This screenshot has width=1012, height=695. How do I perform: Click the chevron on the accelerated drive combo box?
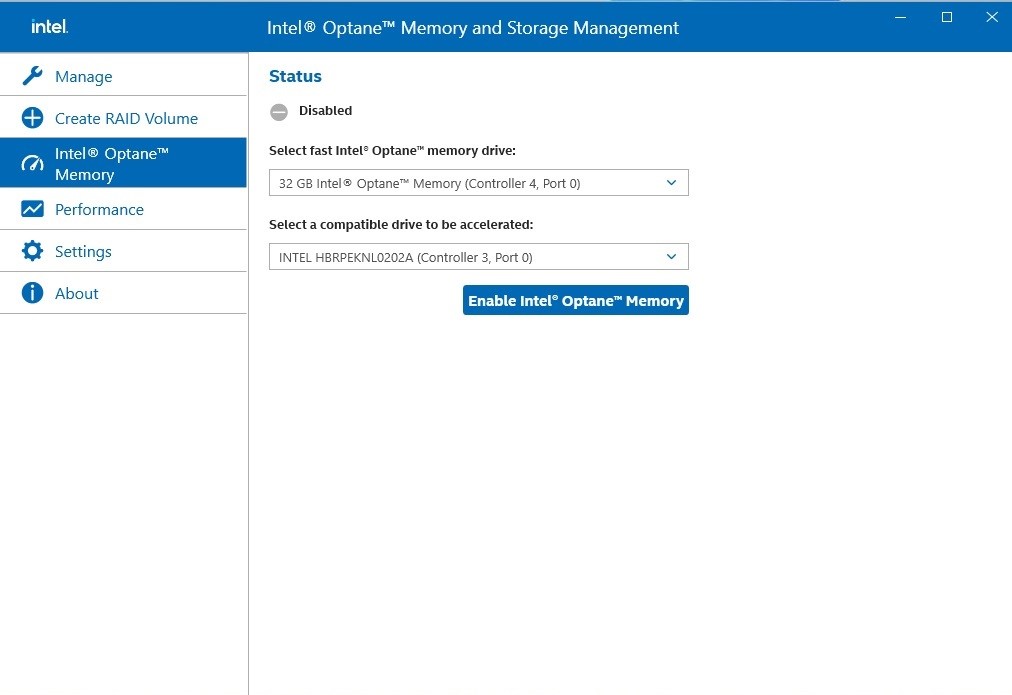pos(671,256)
